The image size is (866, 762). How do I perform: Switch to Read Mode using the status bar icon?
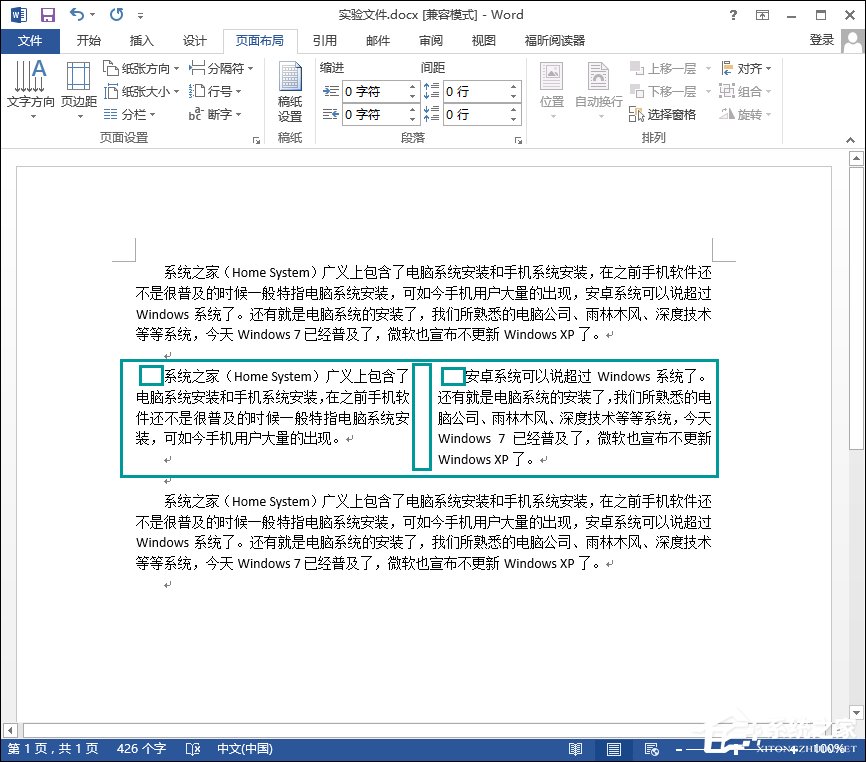pos(576,748)
